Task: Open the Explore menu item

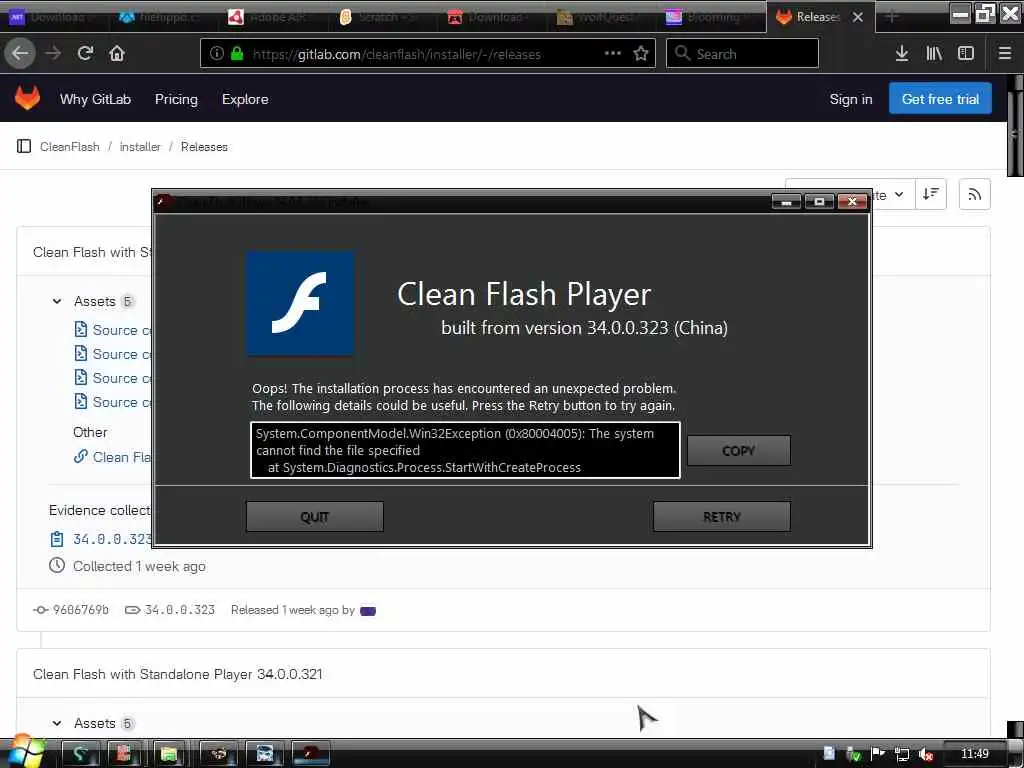Action: click(x=245, y=99)
